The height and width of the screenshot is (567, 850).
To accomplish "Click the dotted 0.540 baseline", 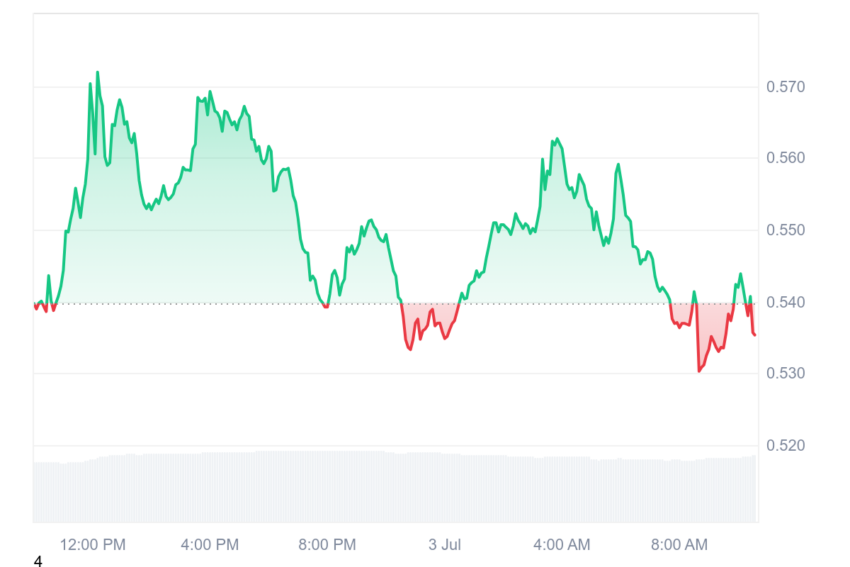I will [396, 304].
